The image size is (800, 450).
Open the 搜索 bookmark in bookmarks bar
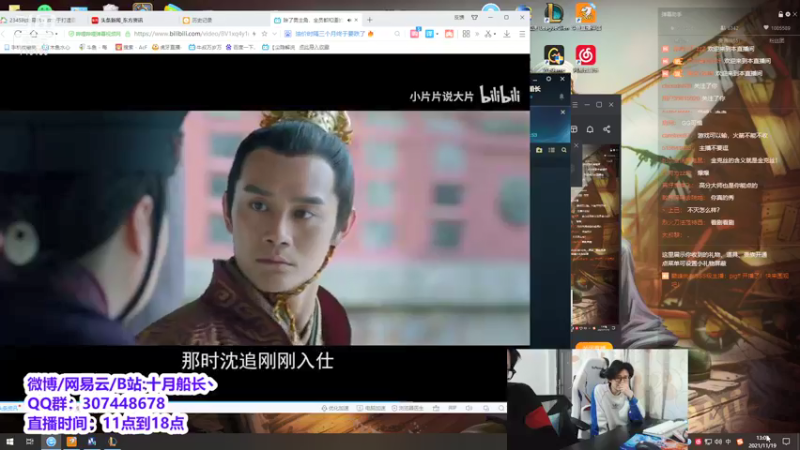click(x=131, y=47)
